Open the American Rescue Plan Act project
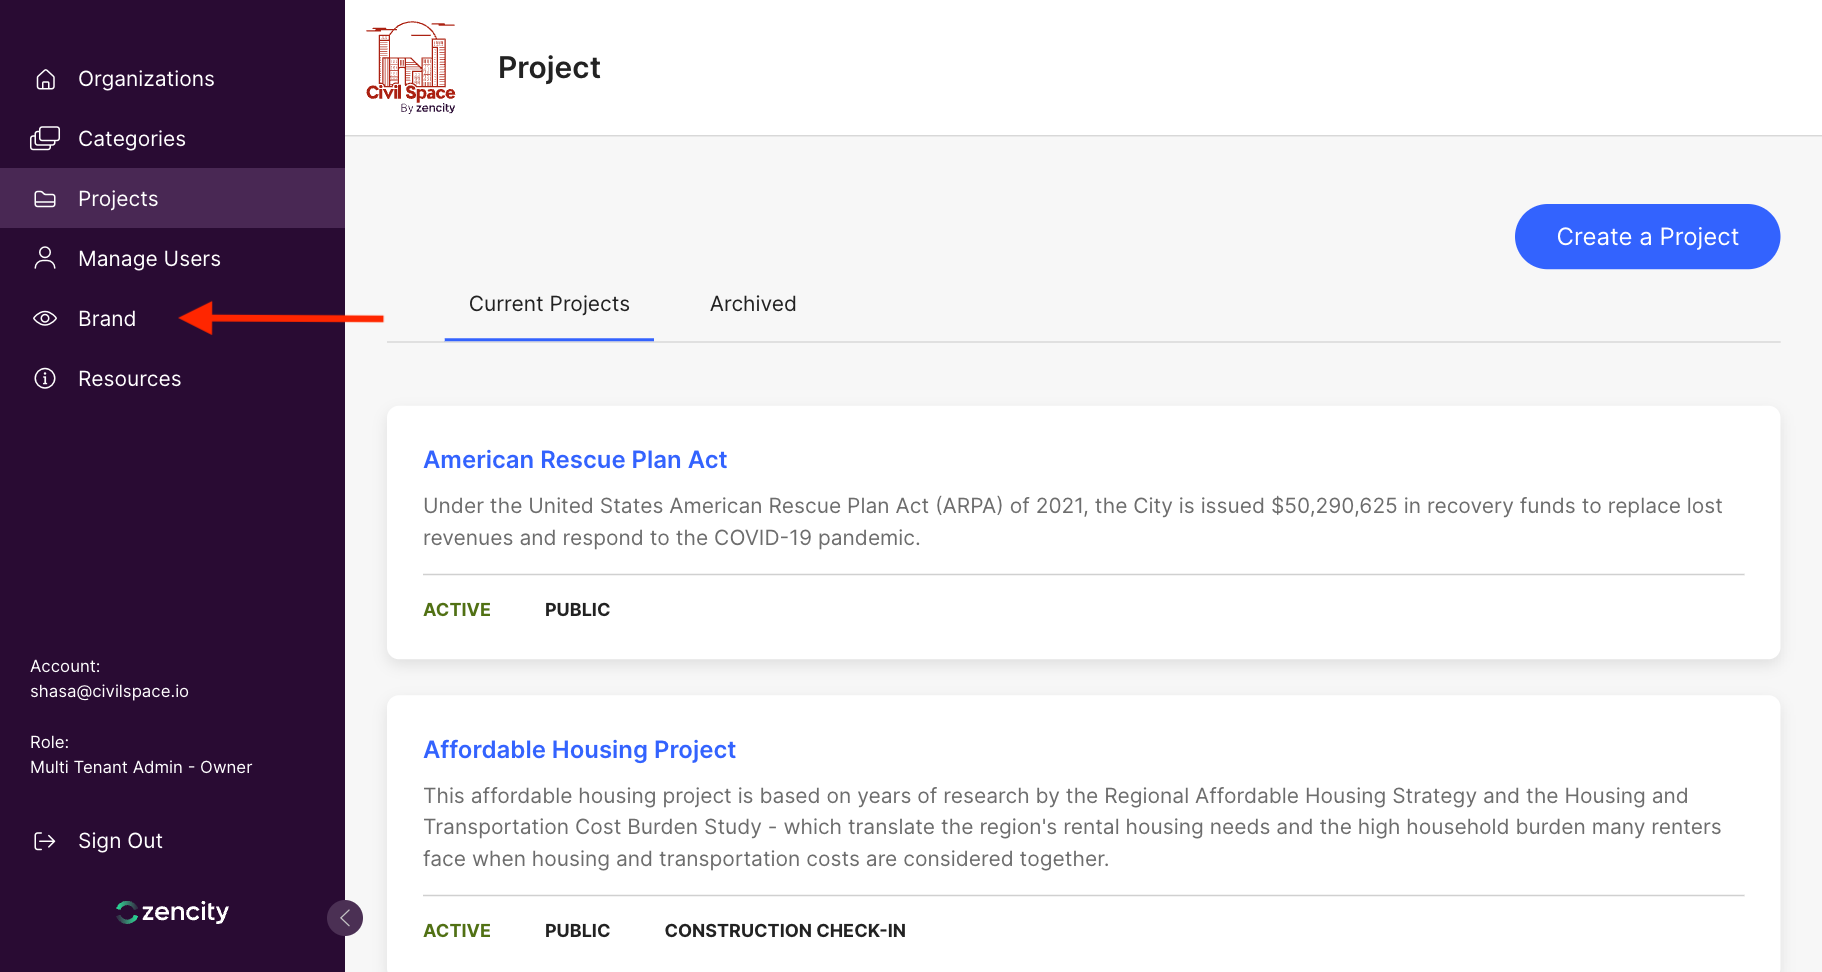 [x=575, y=460]
